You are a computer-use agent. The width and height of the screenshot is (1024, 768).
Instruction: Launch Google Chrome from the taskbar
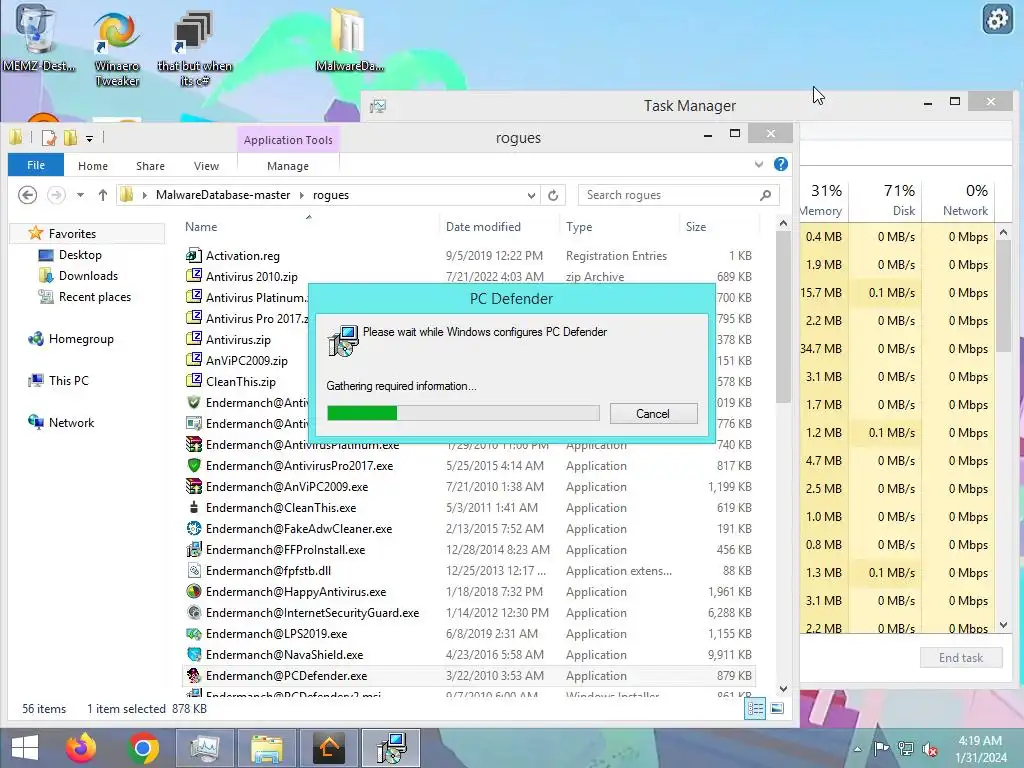(143, 748)
